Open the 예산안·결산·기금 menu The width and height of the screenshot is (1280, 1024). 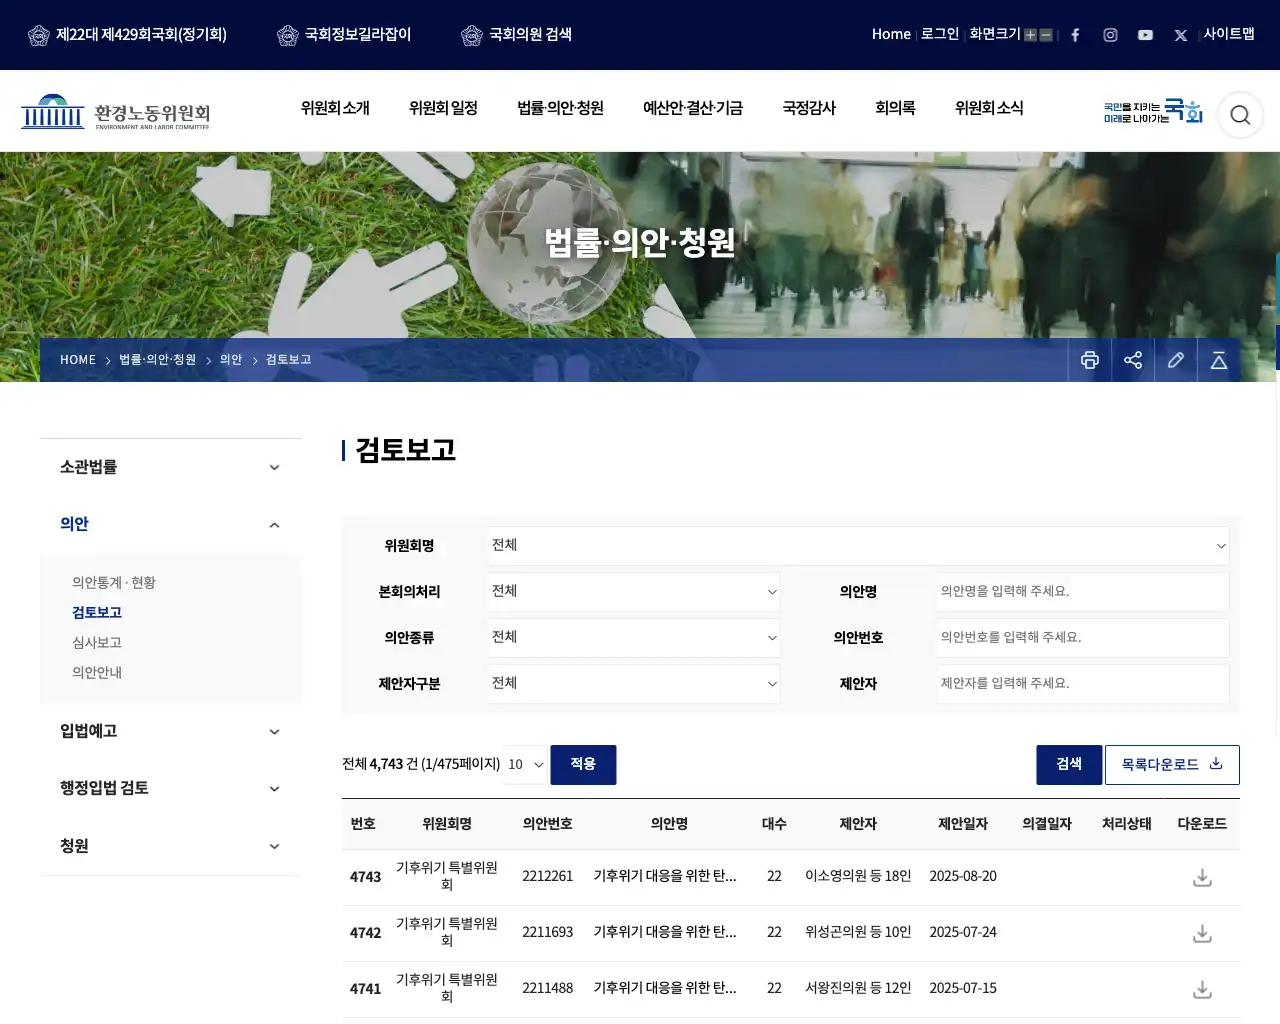693,108
